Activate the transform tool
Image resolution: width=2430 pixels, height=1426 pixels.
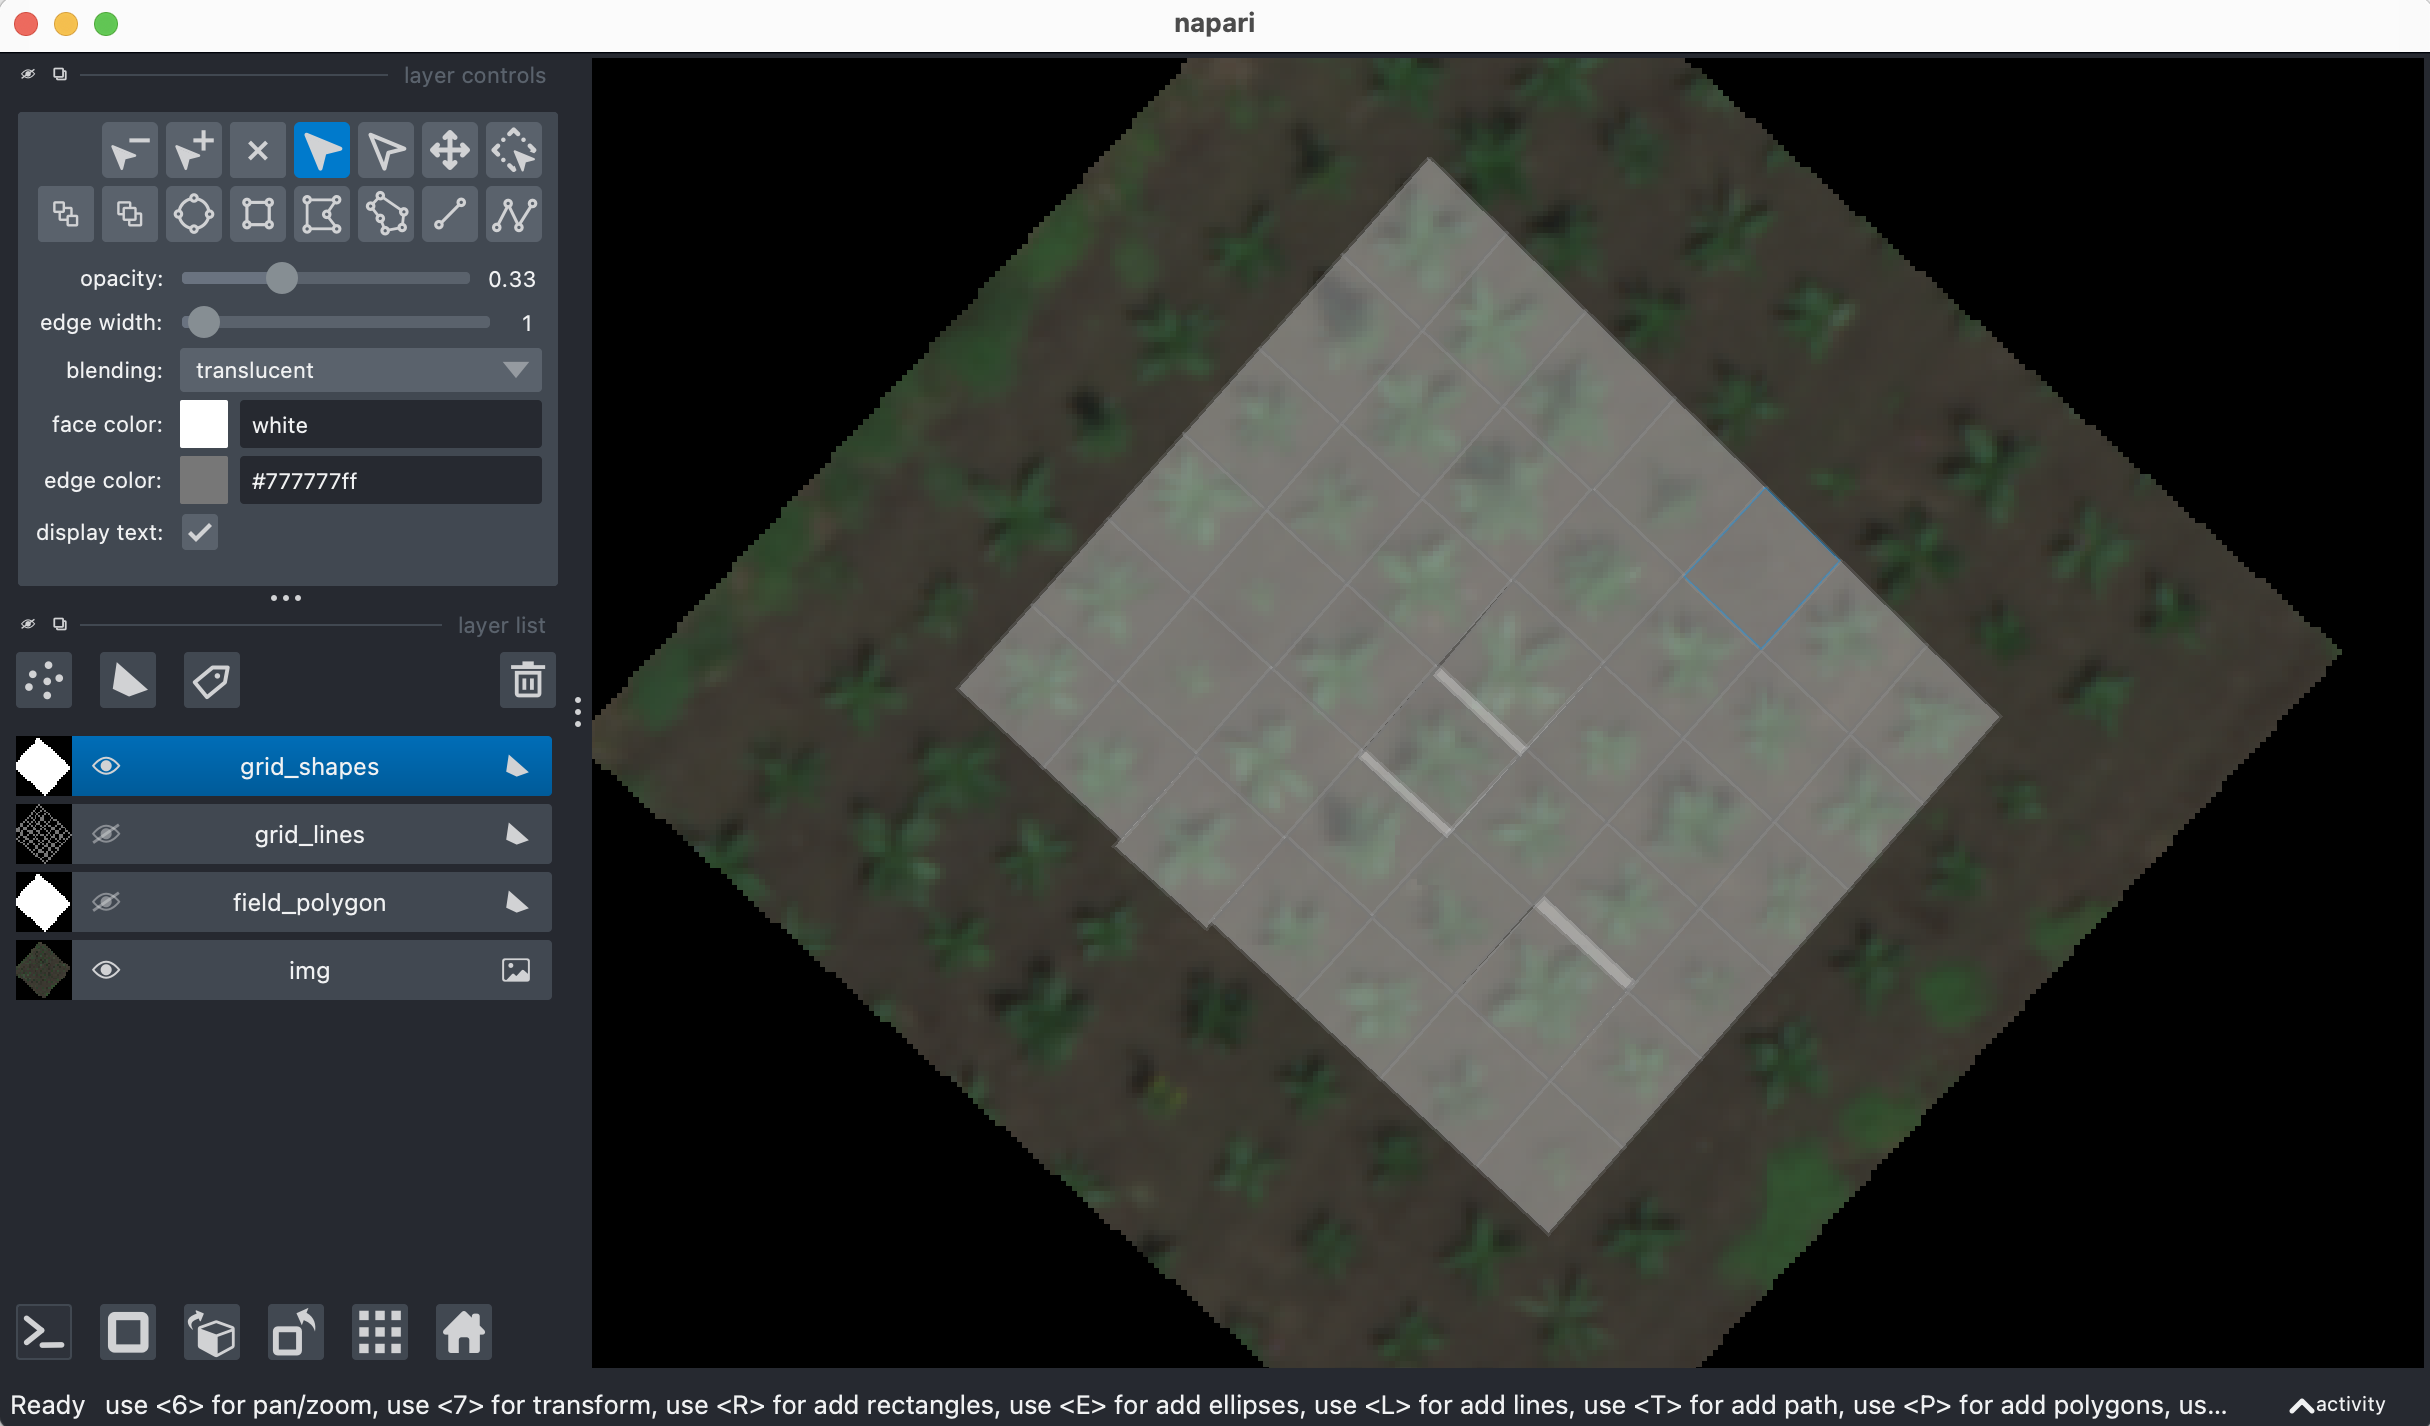click(513, 151)
